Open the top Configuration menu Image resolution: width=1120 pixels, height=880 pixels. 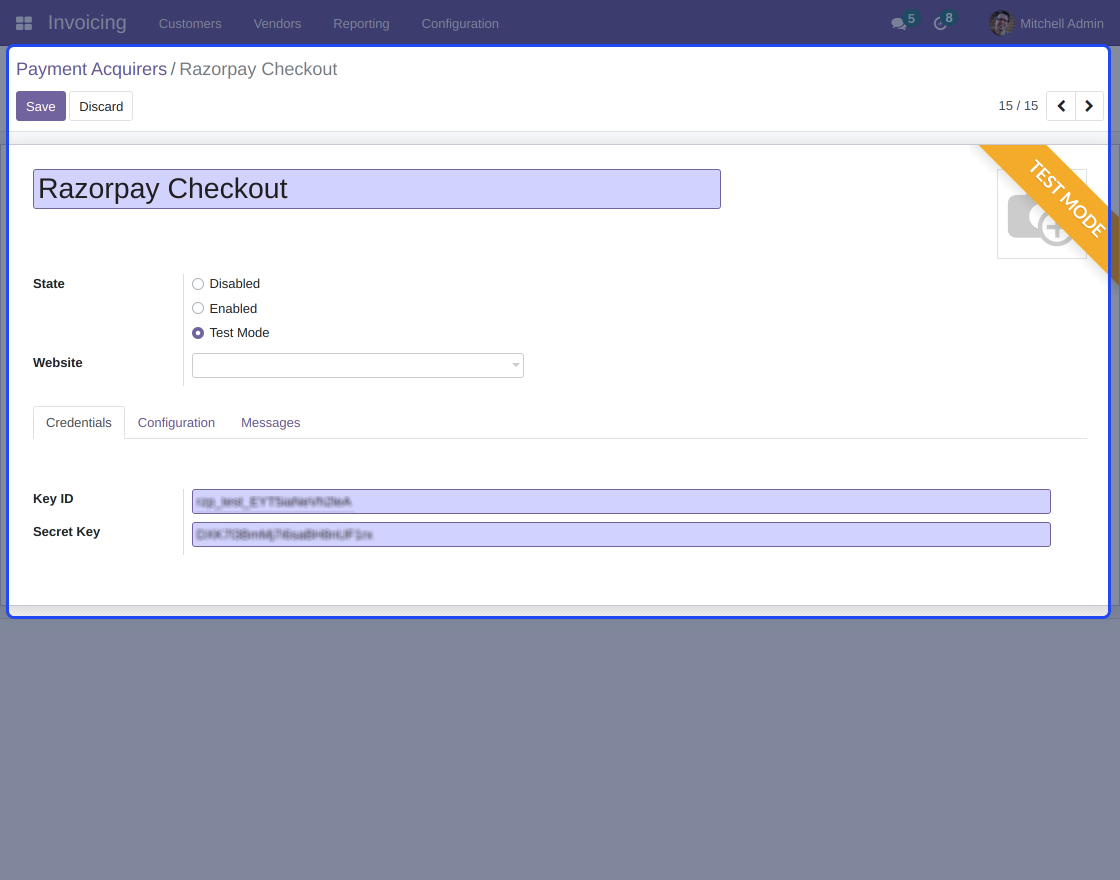click(x=460, y=24)
